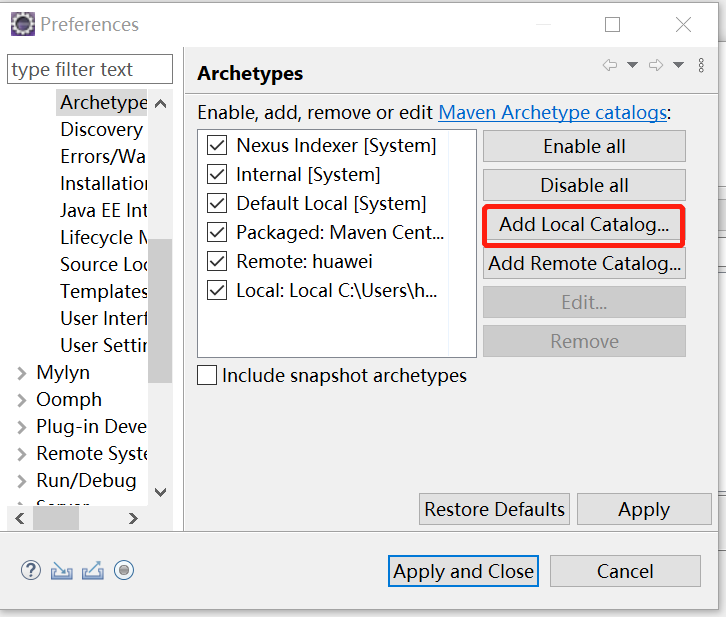
Task: Expand the Oomph tree node
Action: (21, 400)
